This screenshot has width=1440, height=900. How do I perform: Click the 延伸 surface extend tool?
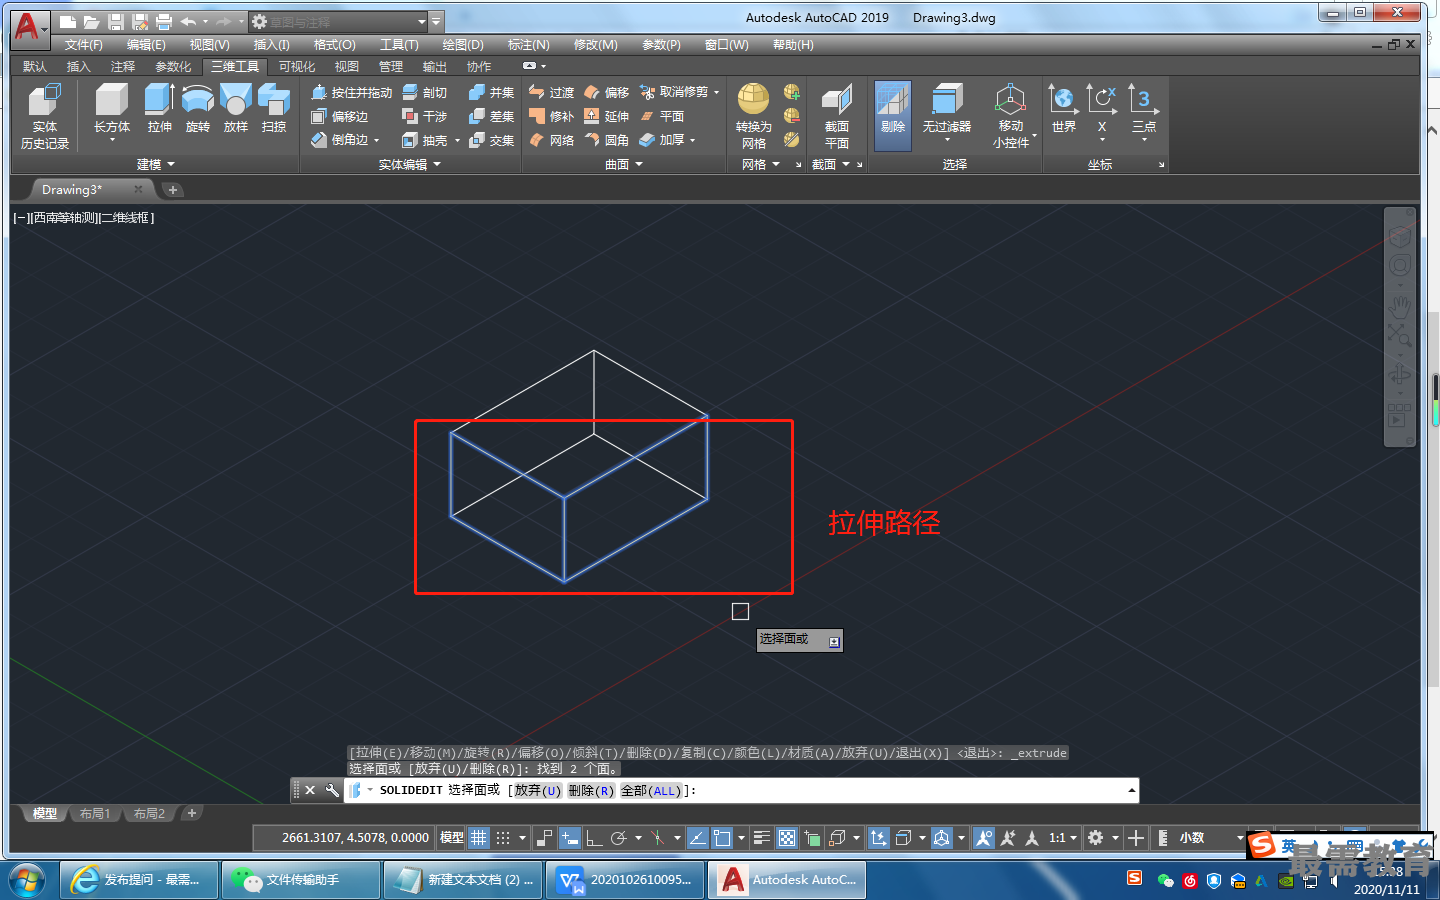606,116
